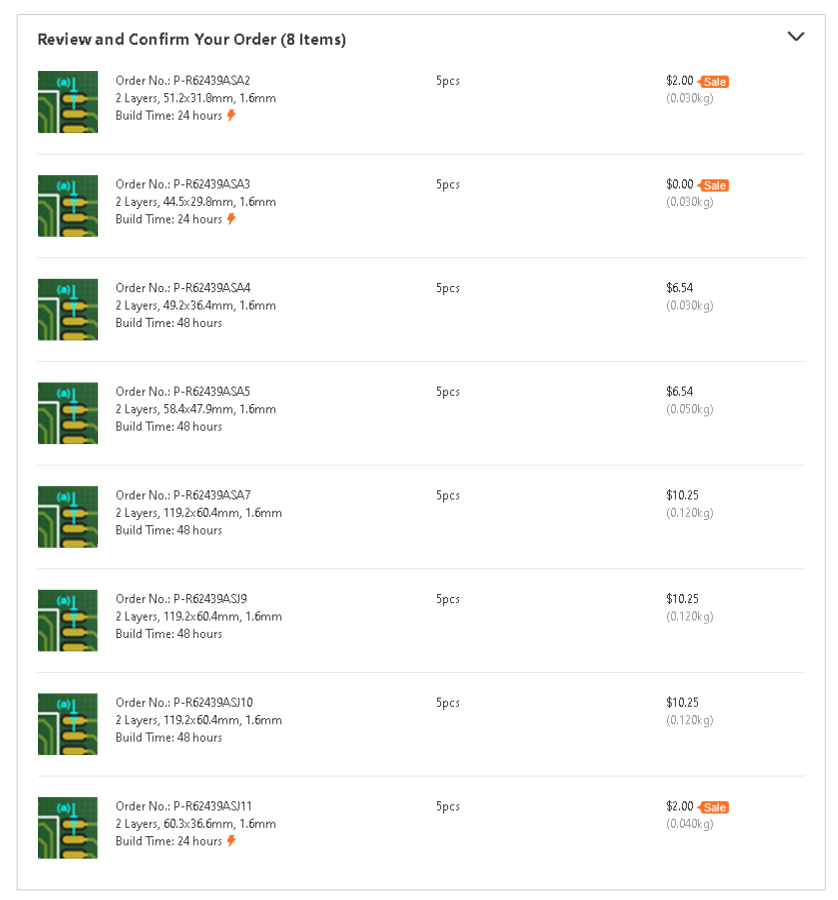Open PCB thumbnail for order P-R62439ASJ9
Viewport: 838px width, 900px height.
[68, 620]
